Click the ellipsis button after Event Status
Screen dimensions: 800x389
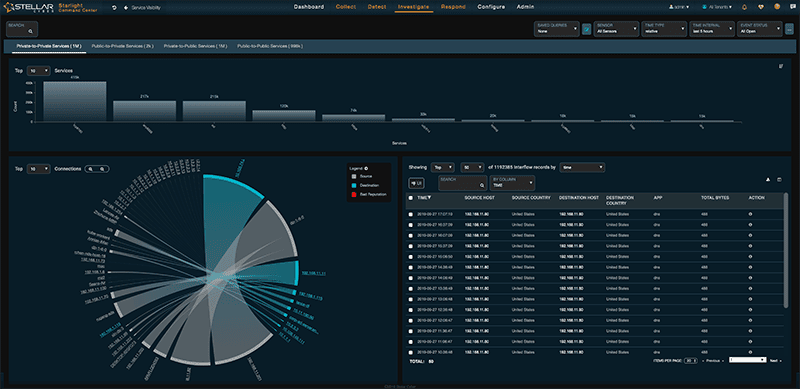click(789, 29)
